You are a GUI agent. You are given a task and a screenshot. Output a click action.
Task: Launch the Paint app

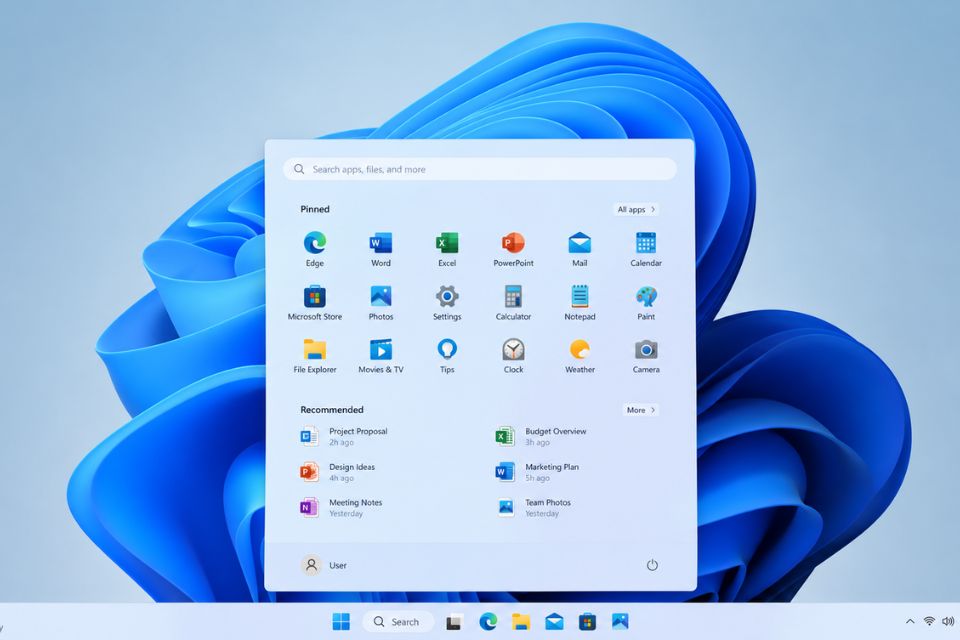click(646, 303)
